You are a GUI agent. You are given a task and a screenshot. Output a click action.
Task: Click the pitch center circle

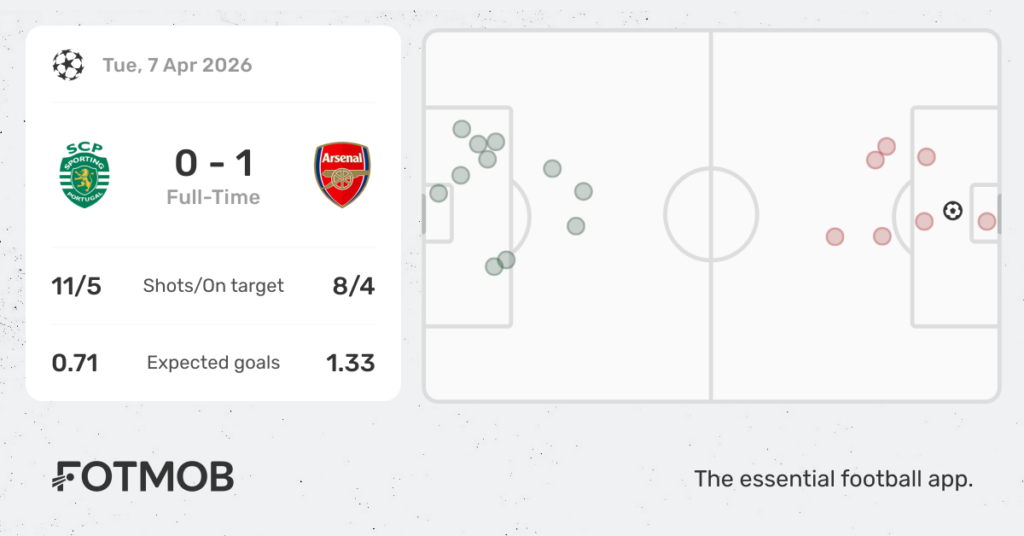[x=711, y=215]
